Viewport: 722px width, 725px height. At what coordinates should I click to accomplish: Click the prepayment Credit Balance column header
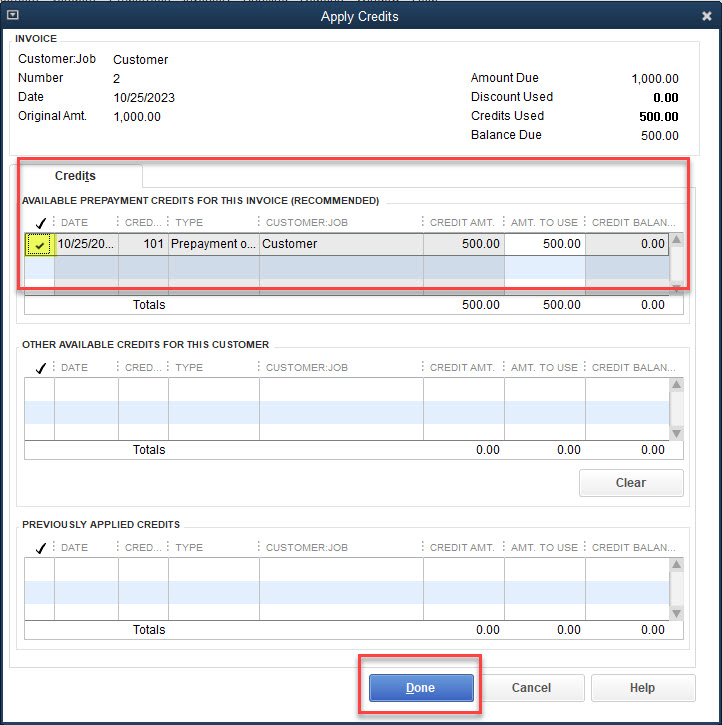633,223
